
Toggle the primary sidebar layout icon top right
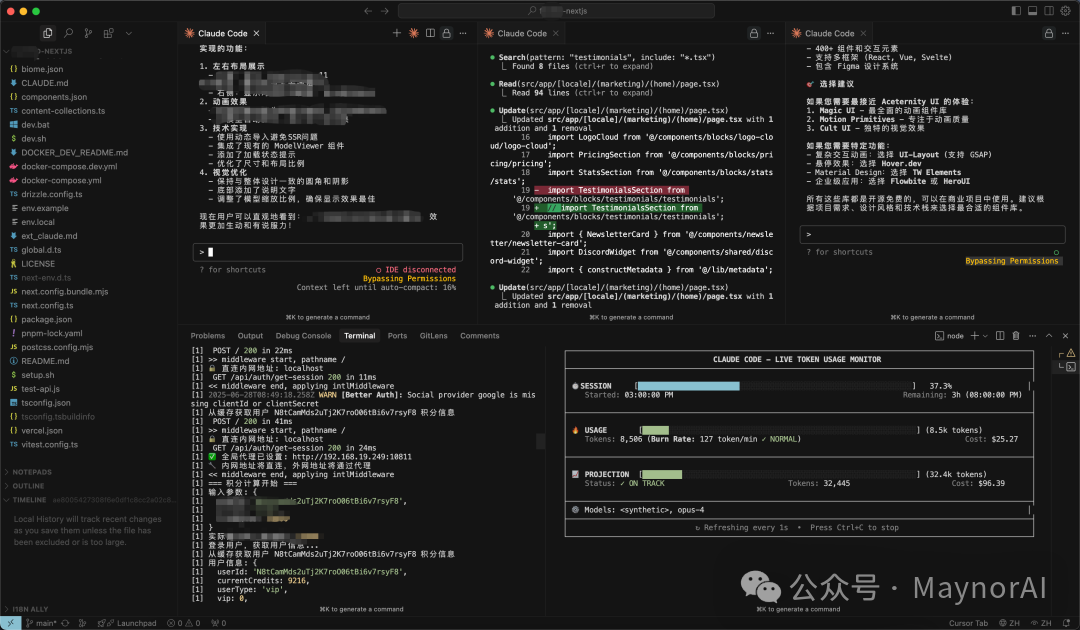pos(1017,10)
